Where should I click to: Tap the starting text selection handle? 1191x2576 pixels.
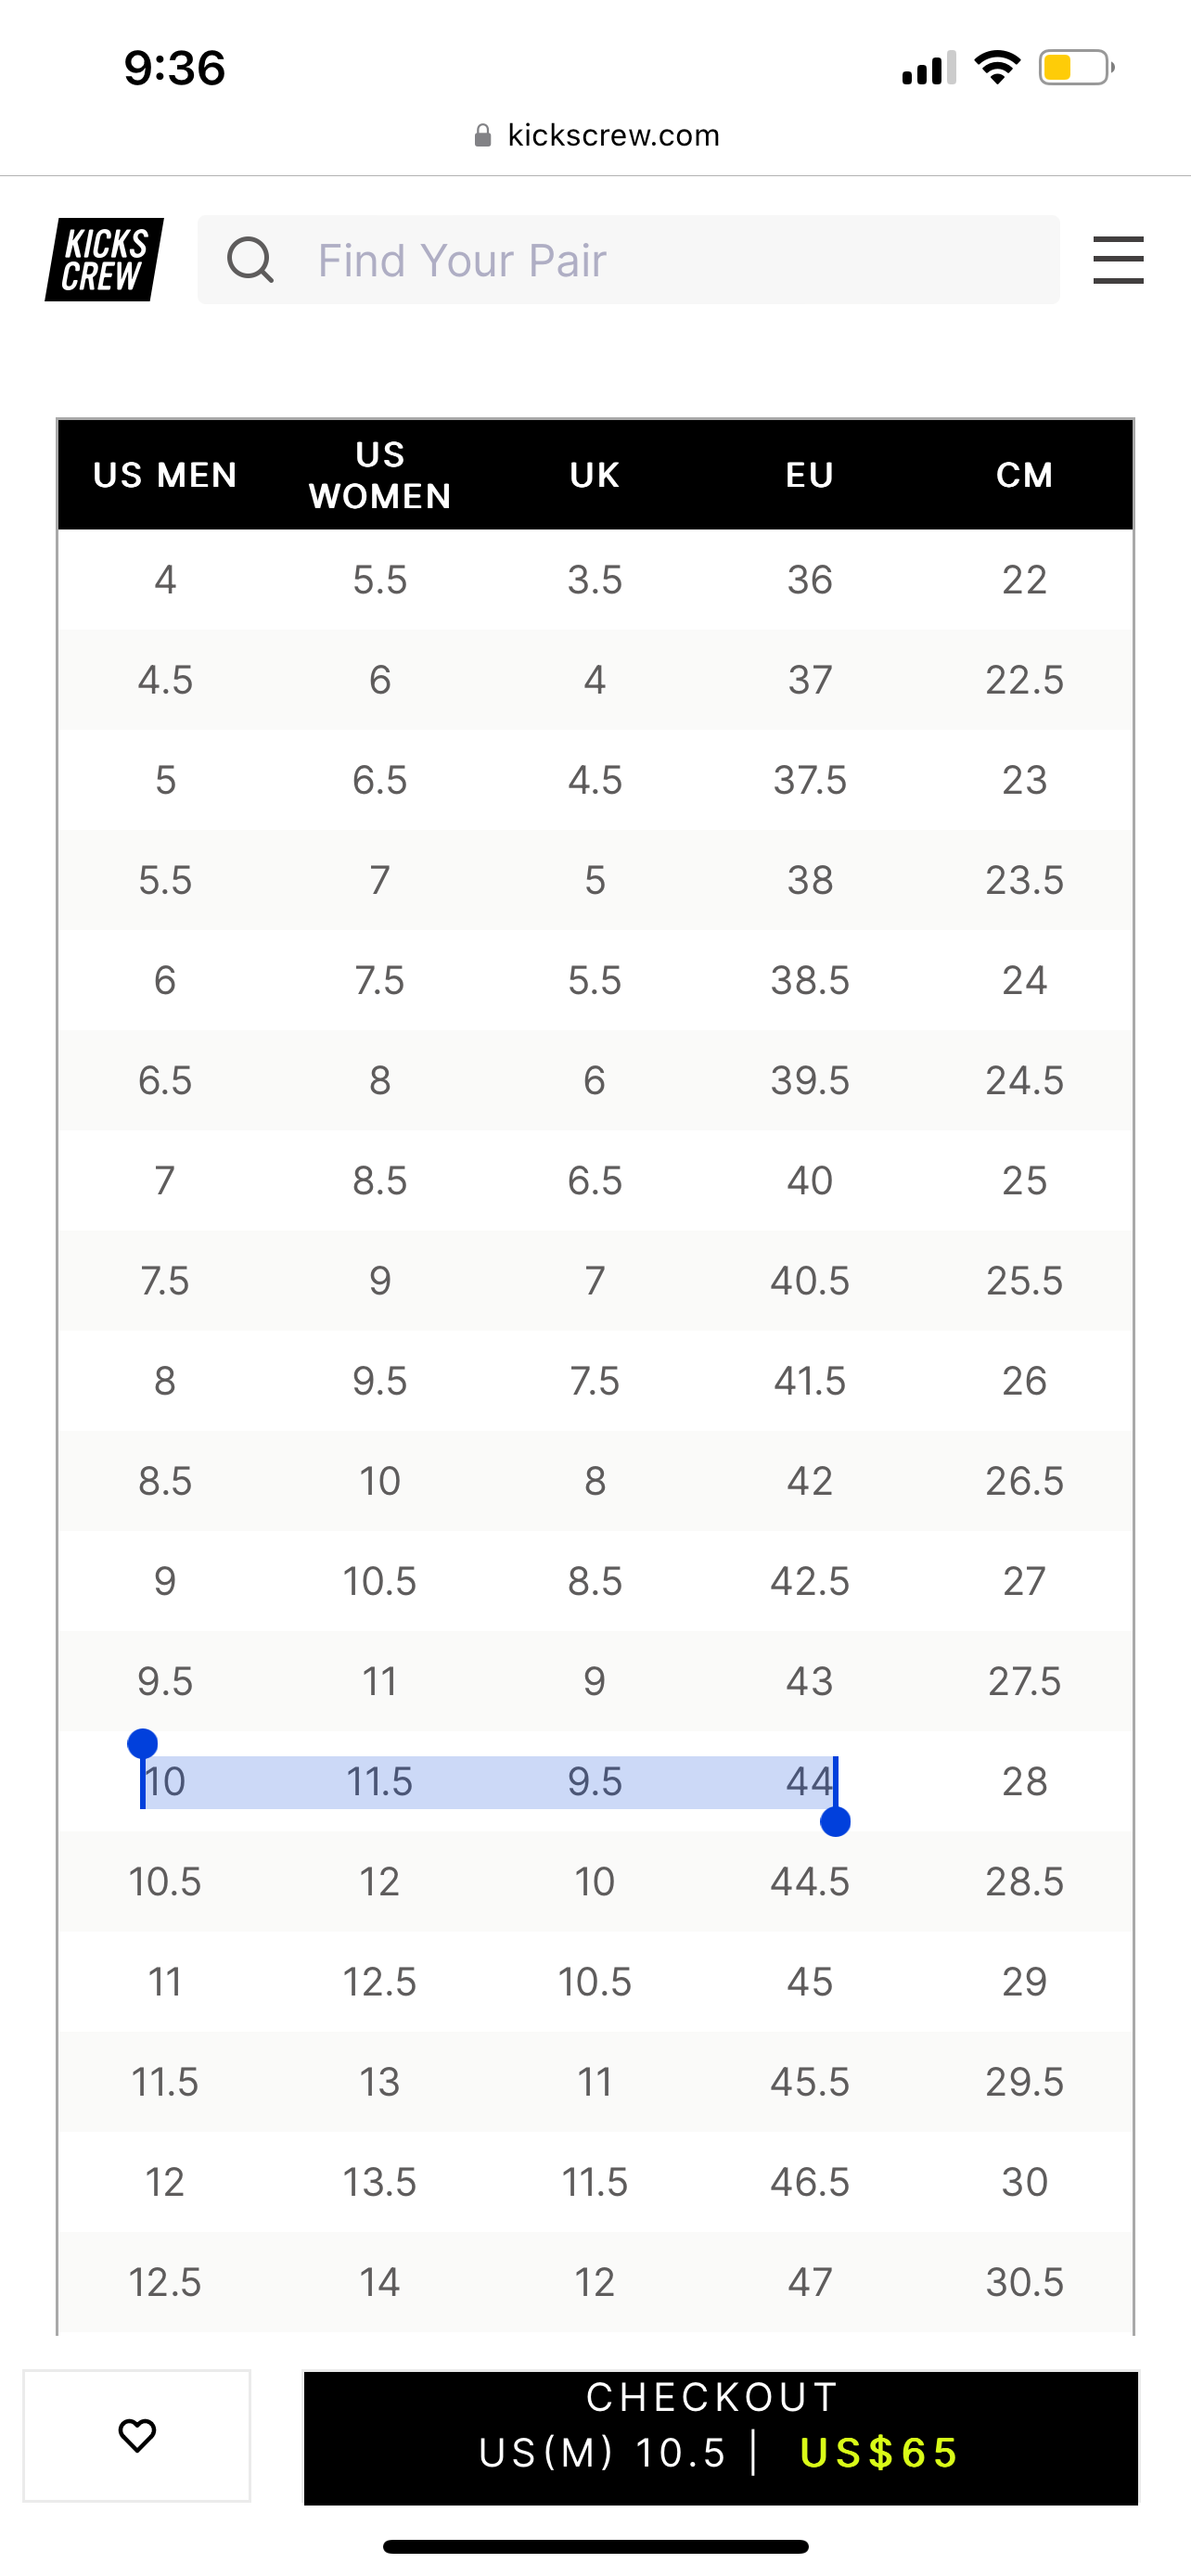pyautogui.click(x=143, y=1744)
